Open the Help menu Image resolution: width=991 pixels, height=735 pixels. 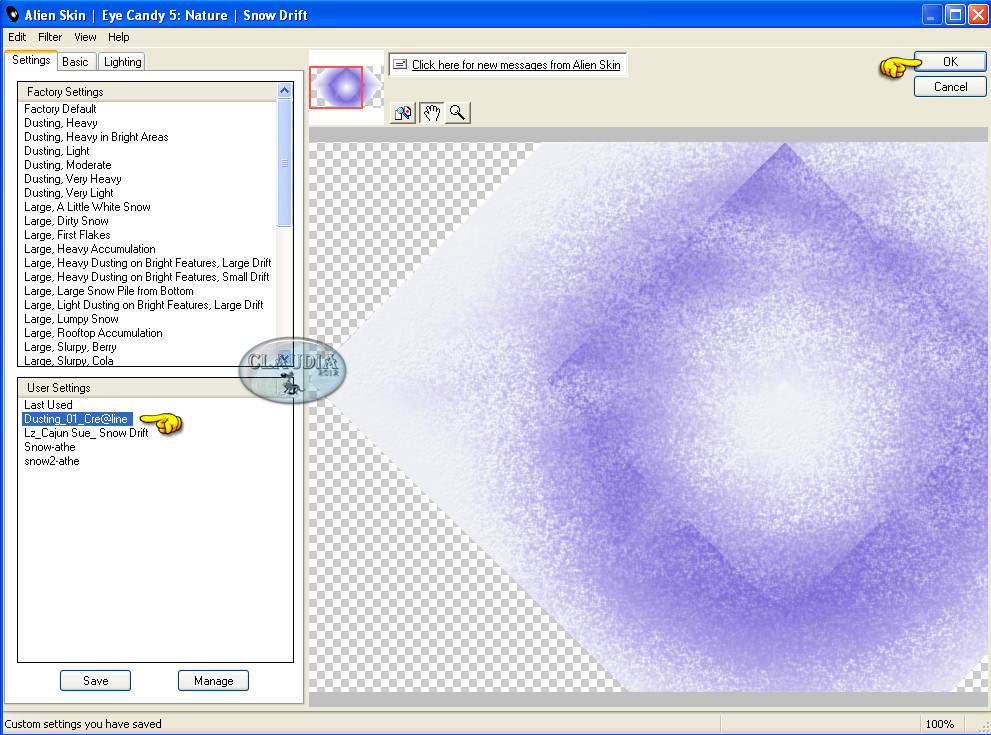pos(118,37)
